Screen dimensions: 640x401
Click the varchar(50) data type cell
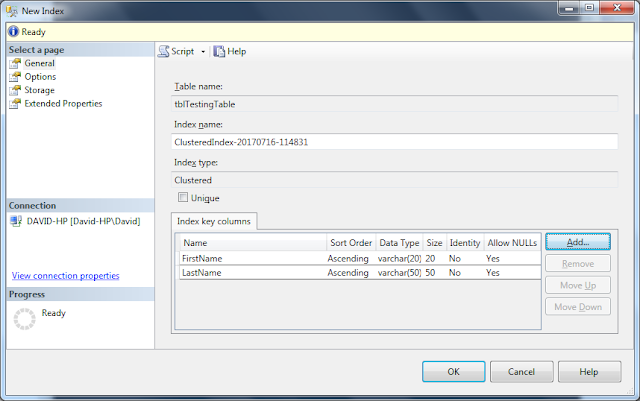click(x=399, y=273)
